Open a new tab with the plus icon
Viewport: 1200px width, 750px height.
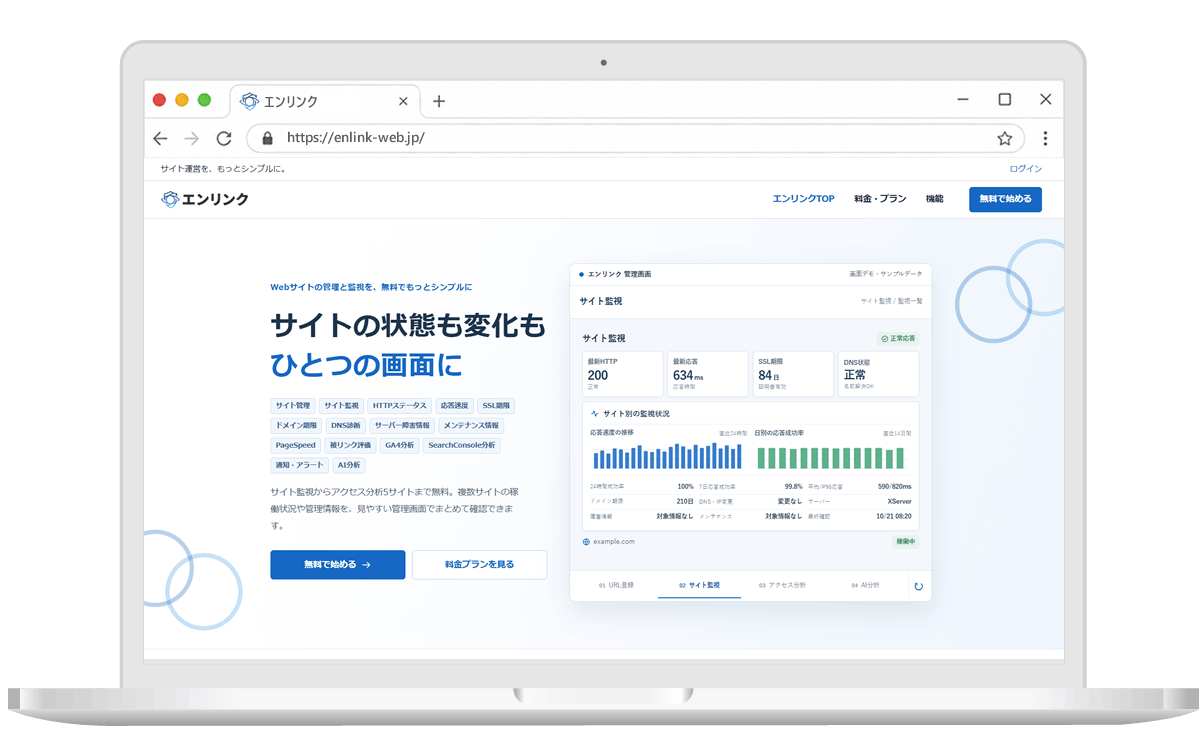[x=438, y=101]
